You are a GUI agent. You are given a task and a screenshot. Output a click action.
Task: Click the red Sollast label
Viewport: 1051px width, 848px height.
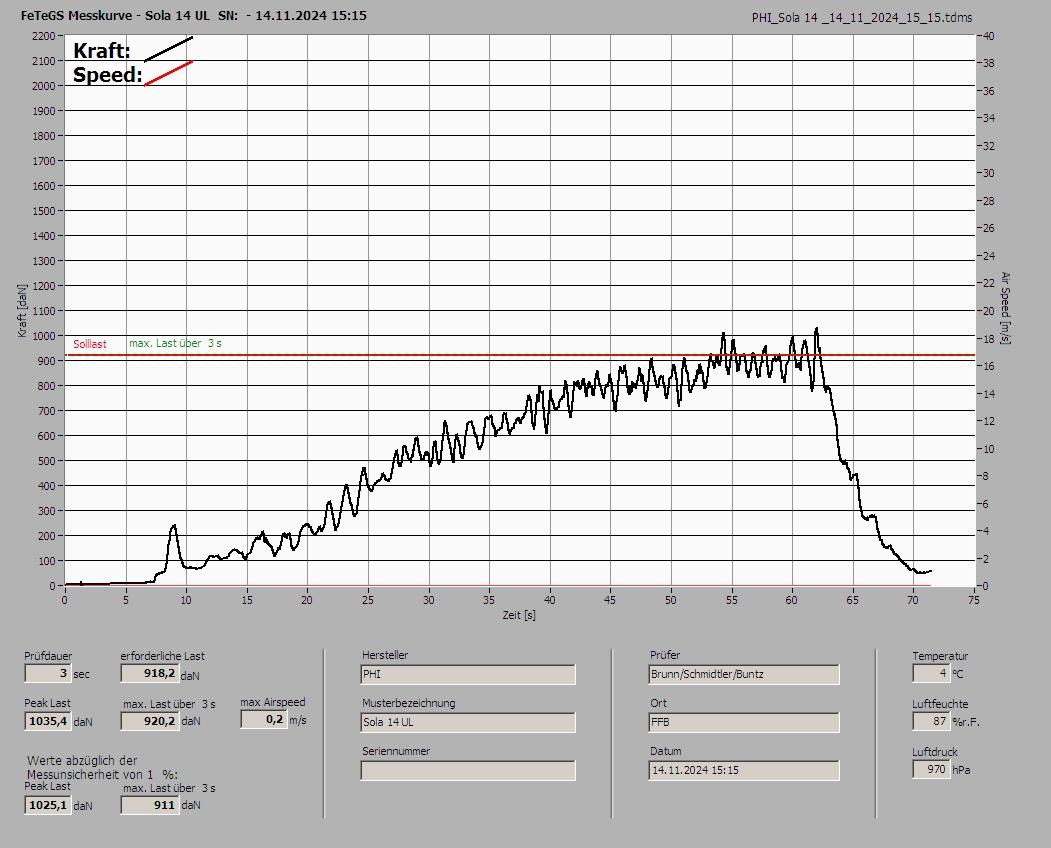point(90,344)
